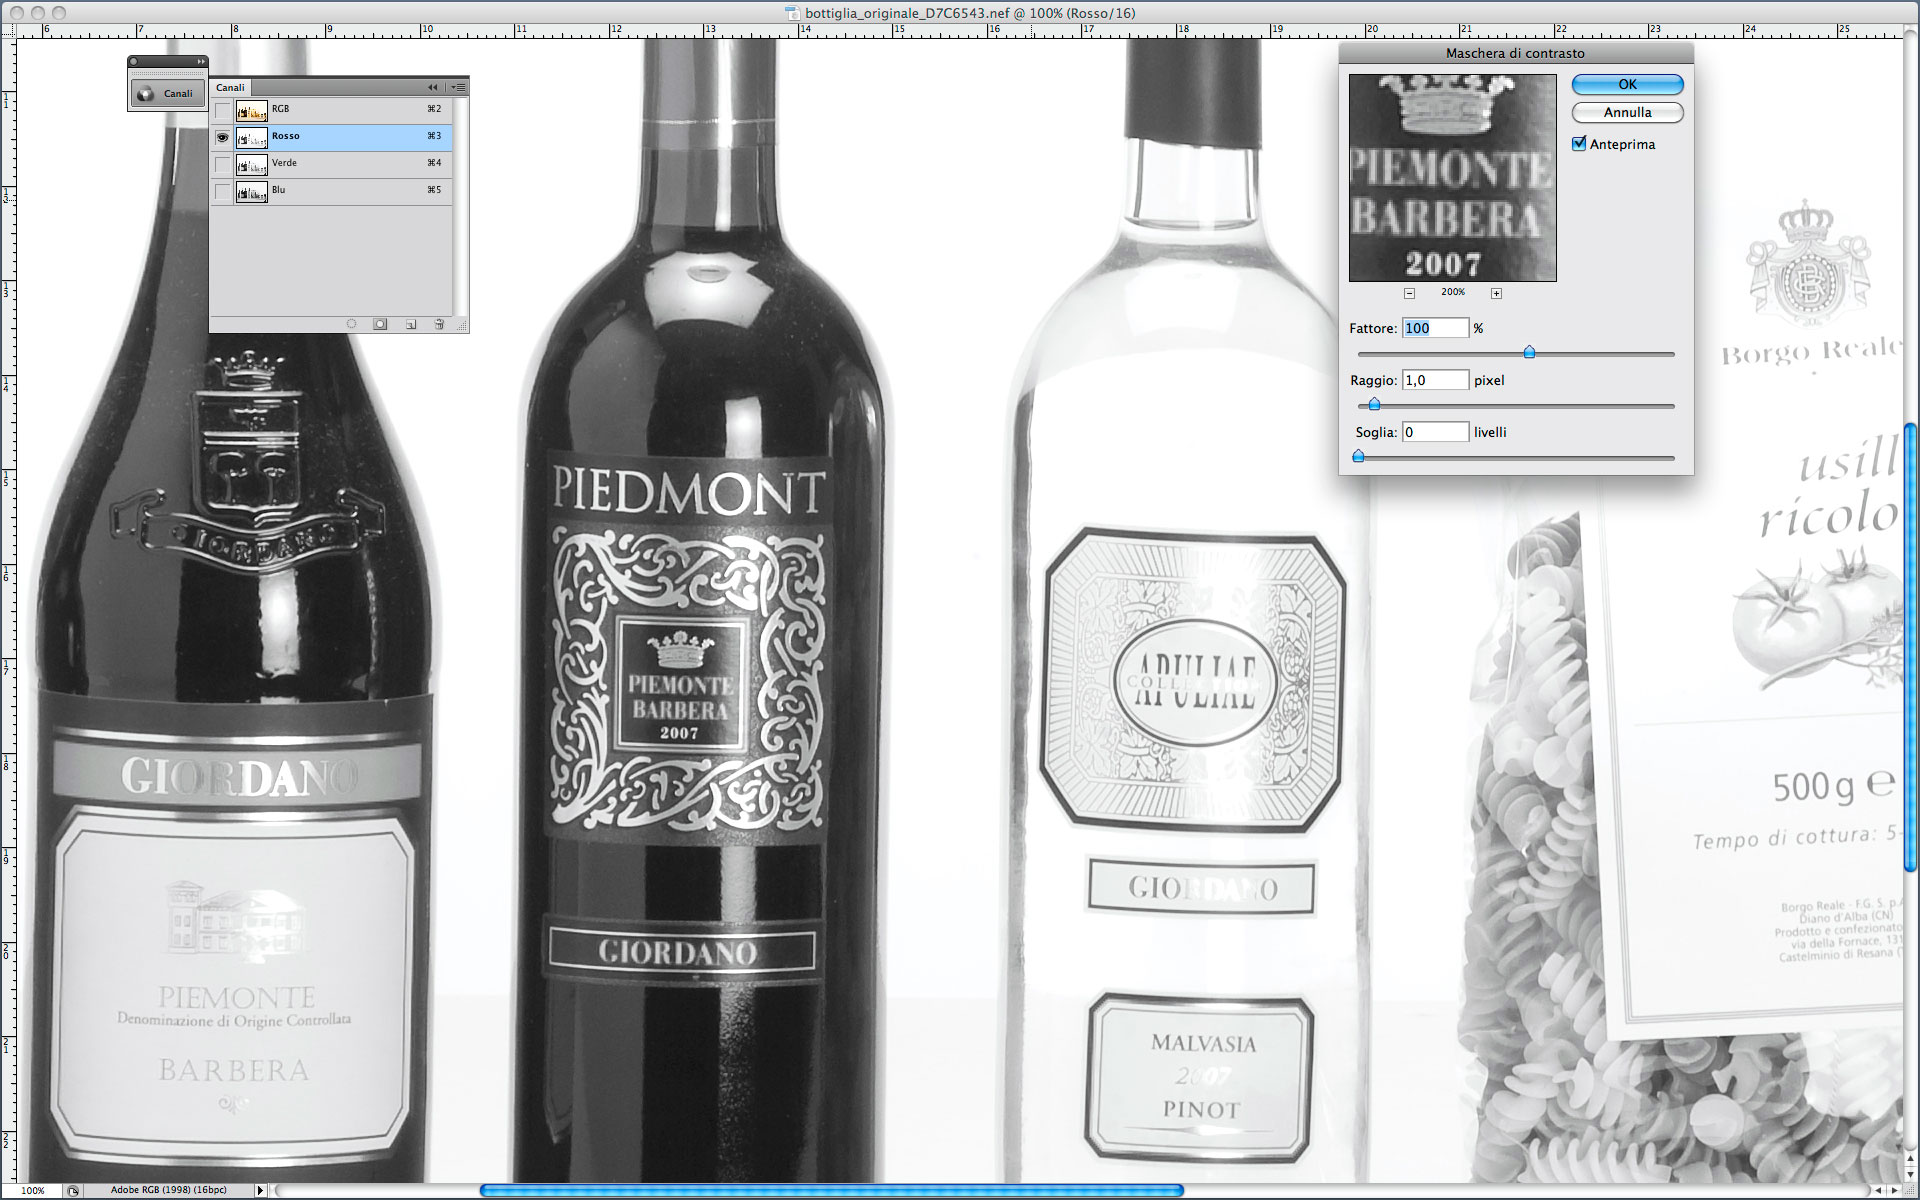Adjust the Fattore slider handle
The height and width of the screenshot is (1200, 1920).
(1529, 352)
